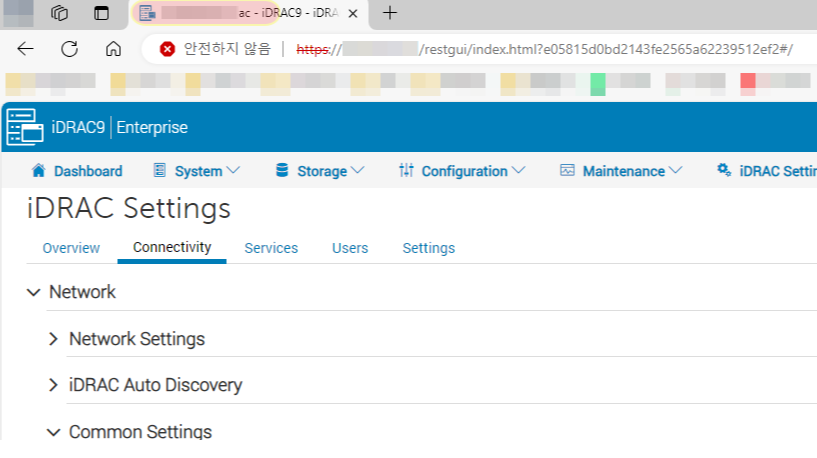Click the '안전하지 않음' security label
Screen dimensions: 817x458
coord(227,49)
